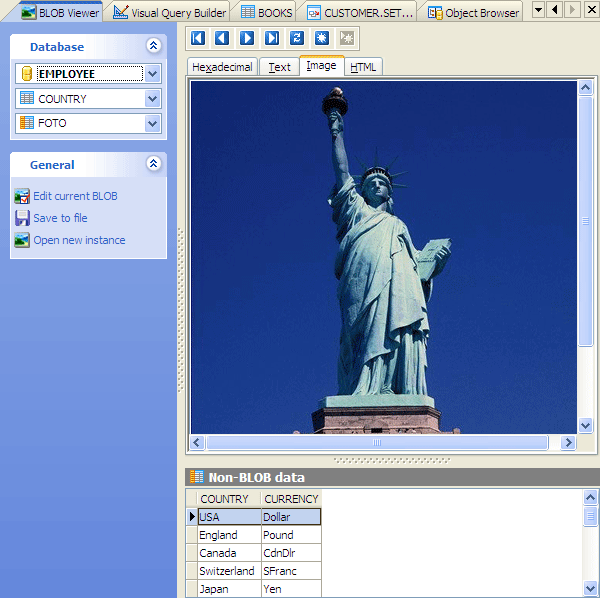Click image viewer scroll down arrow

click(x=585, y=425)
